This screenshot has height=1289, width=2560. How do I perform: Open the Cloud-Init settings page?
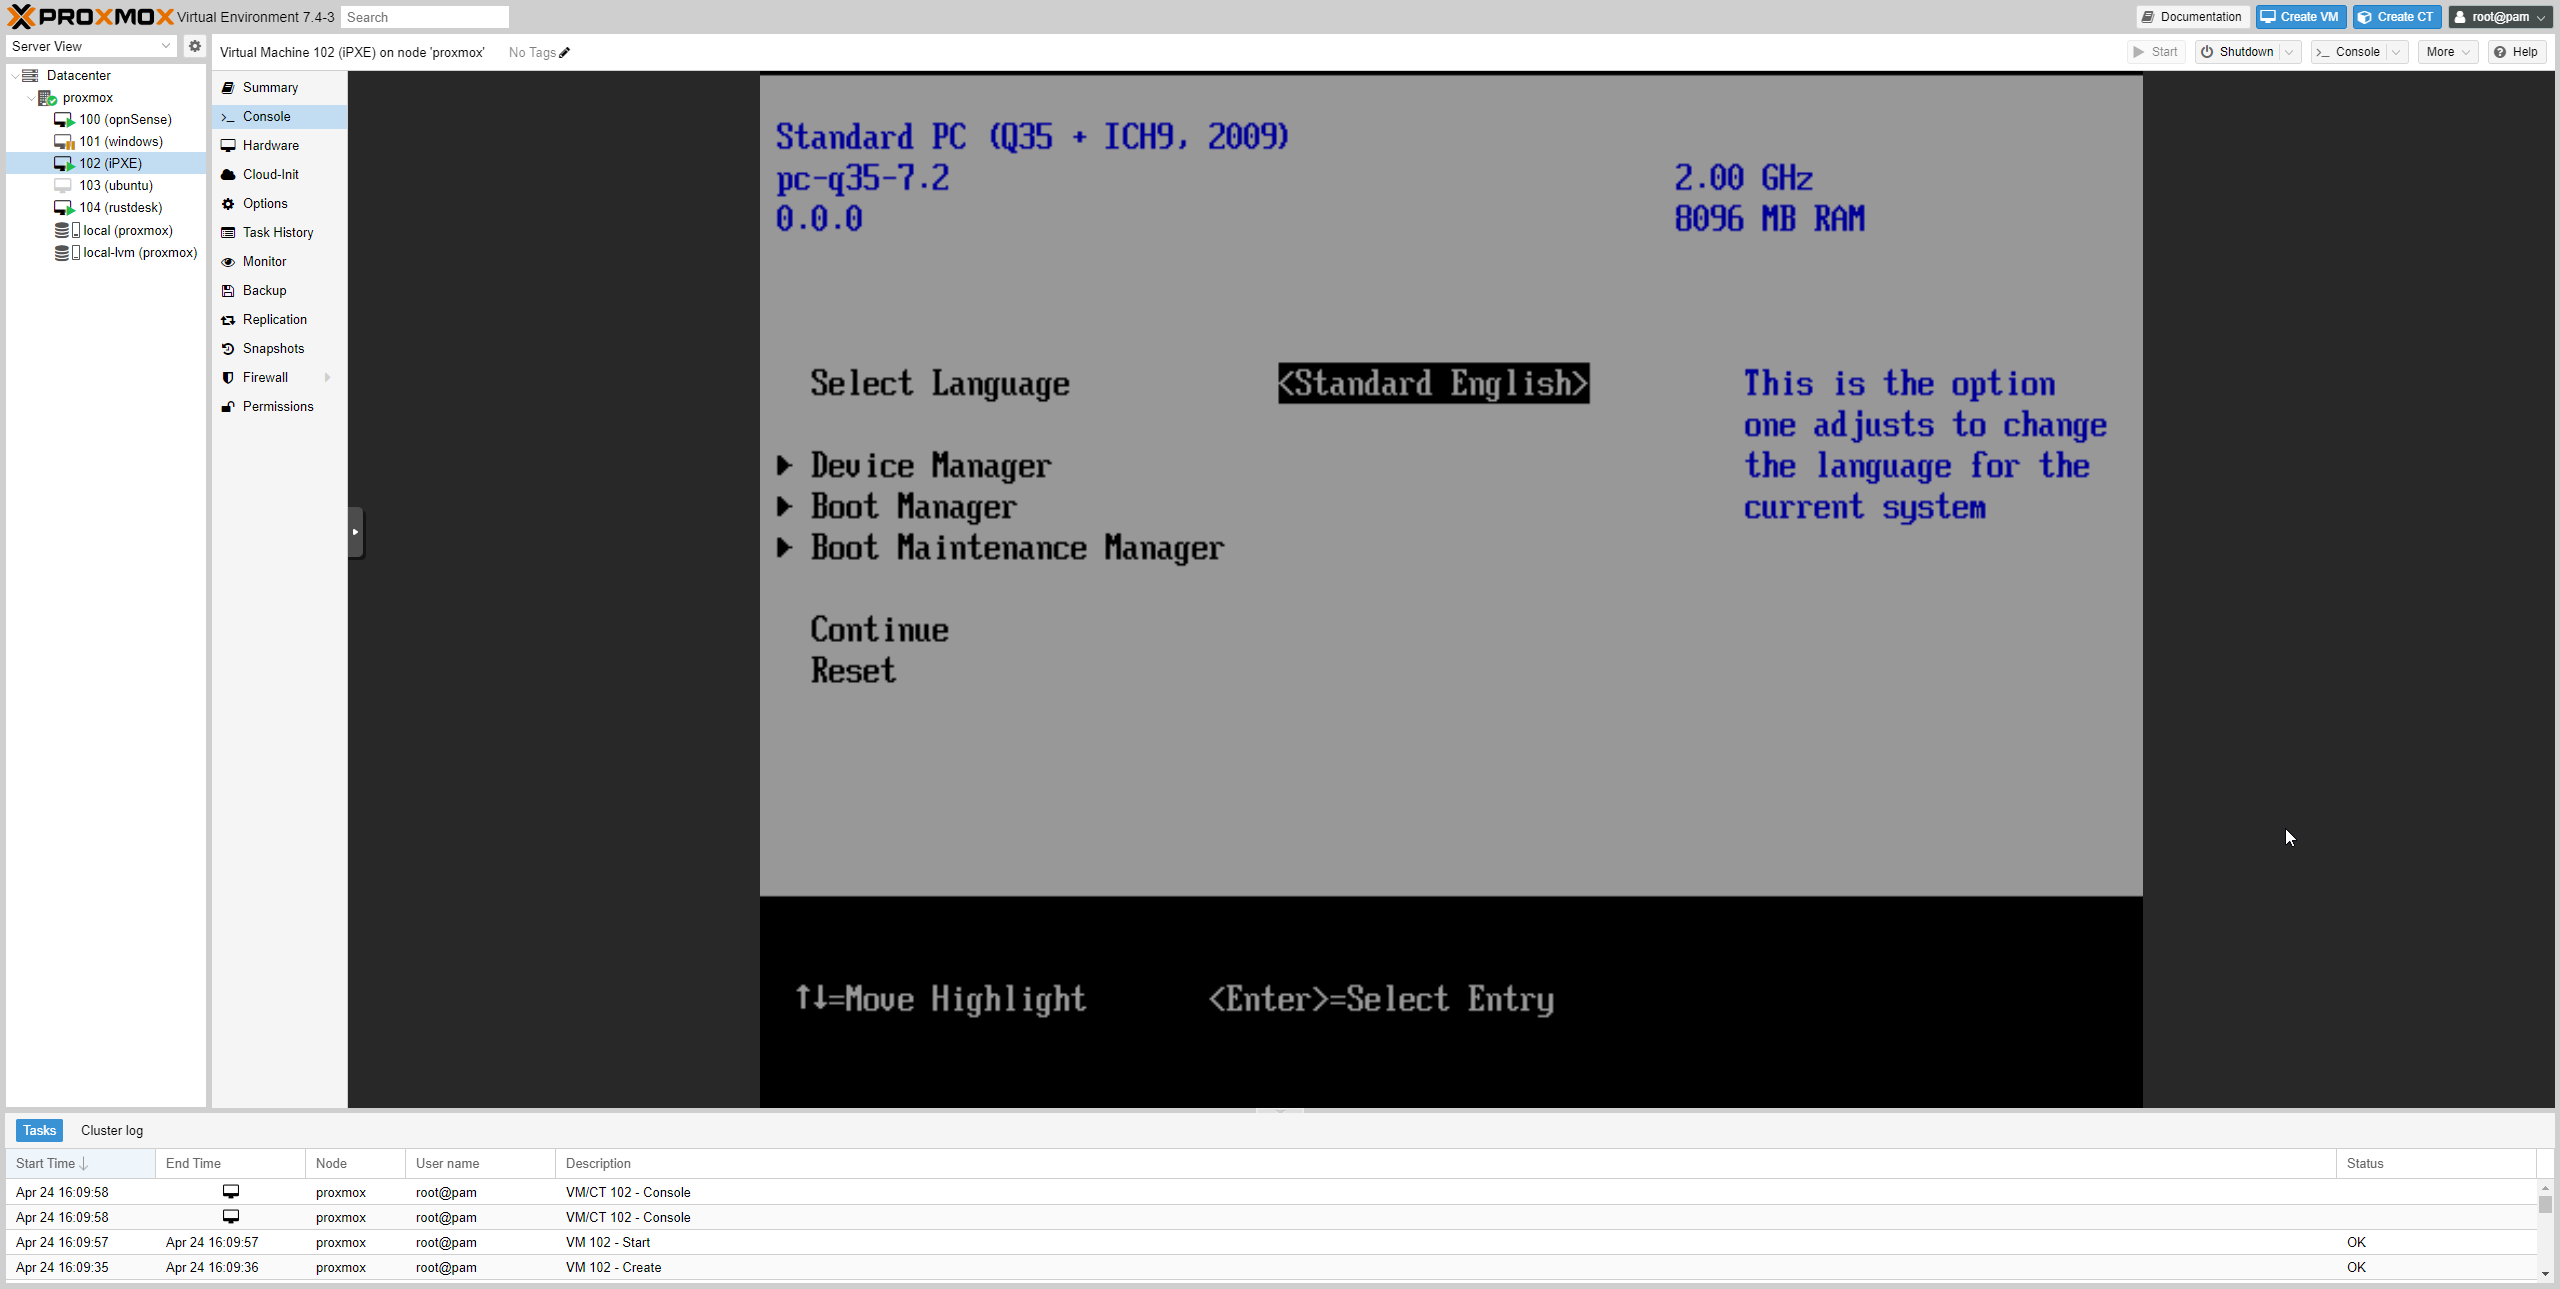tap(270, 174)
